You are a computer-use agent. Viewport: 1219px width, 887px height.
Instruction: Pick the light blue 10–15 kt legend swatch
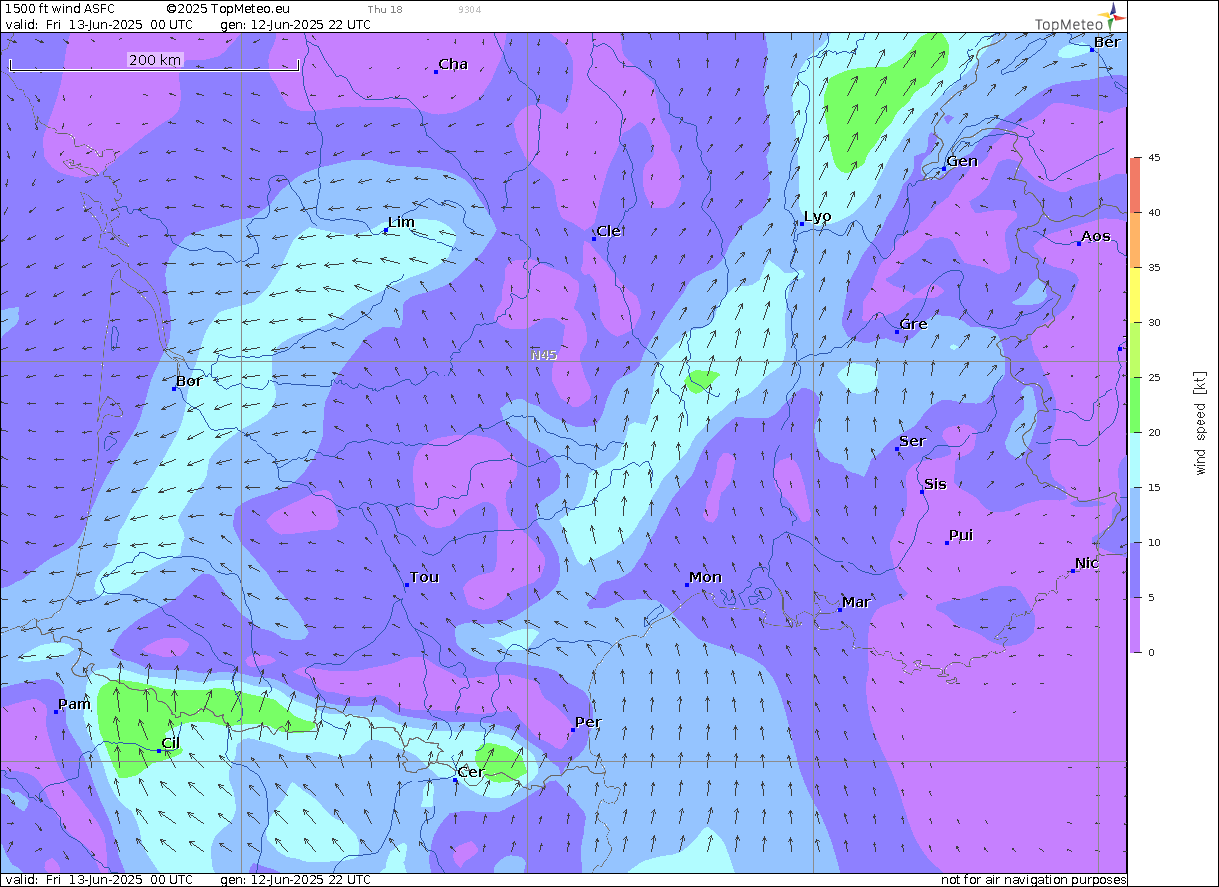[x=1136, y=515]
